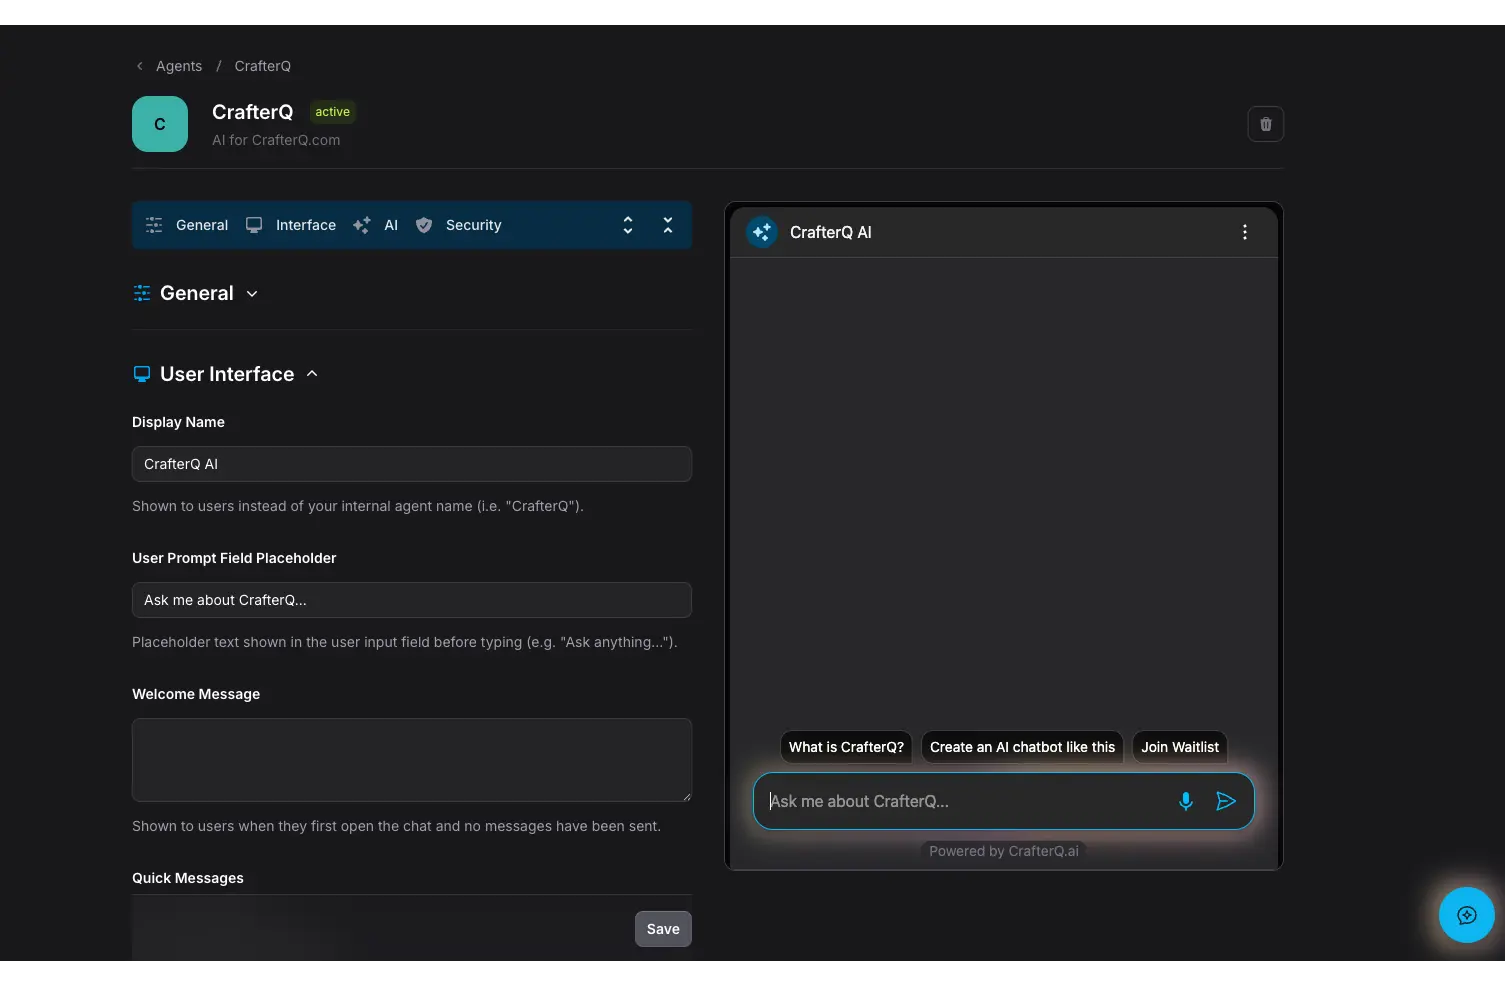Save the agent settings
This screenshot has width=1505, height=987.
[663, 929]
